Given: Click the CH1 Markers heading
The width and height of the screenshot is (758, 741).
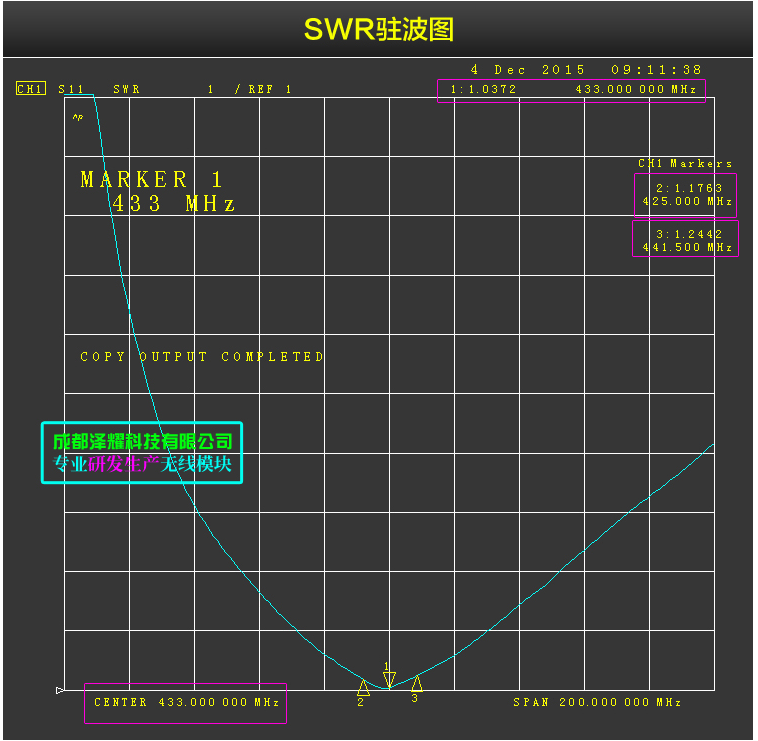Looking at the screenshot, I should pyautogui.click(x=685, y=164).
